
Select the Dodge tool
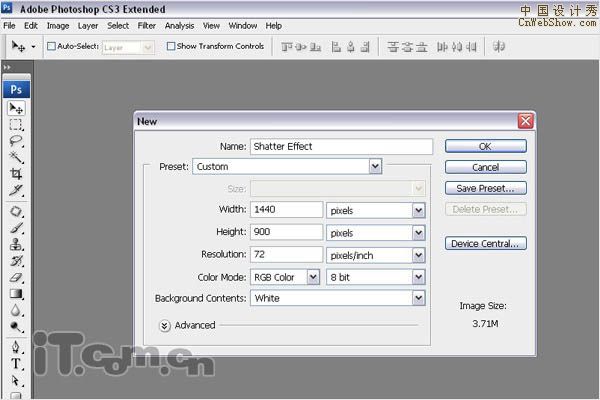pos(16,327)
